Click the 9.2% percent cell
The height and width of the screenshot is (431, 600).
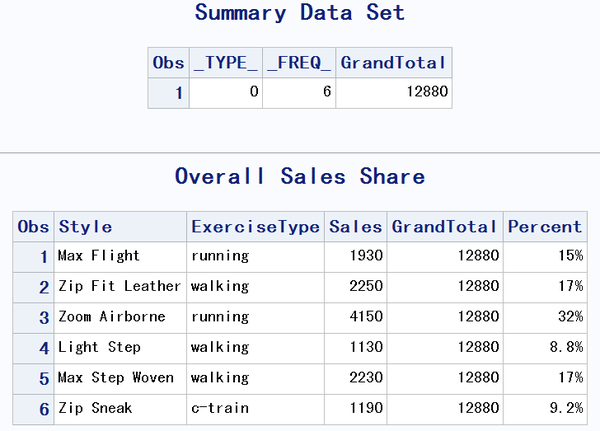564,408
